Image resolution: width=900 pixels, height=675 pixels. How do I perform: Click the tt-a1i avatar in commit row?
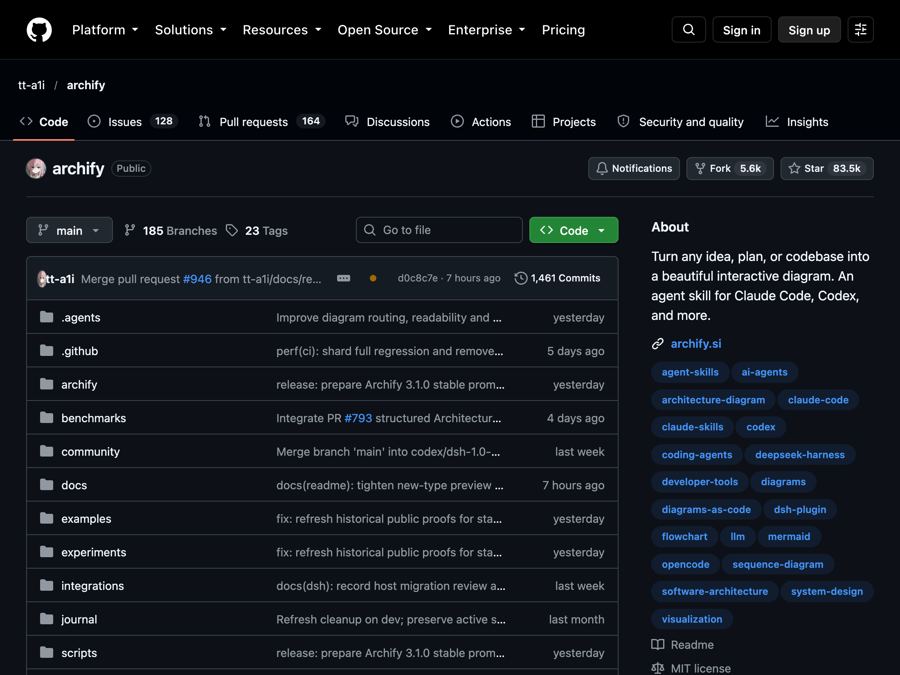click(x=41, y=279)
